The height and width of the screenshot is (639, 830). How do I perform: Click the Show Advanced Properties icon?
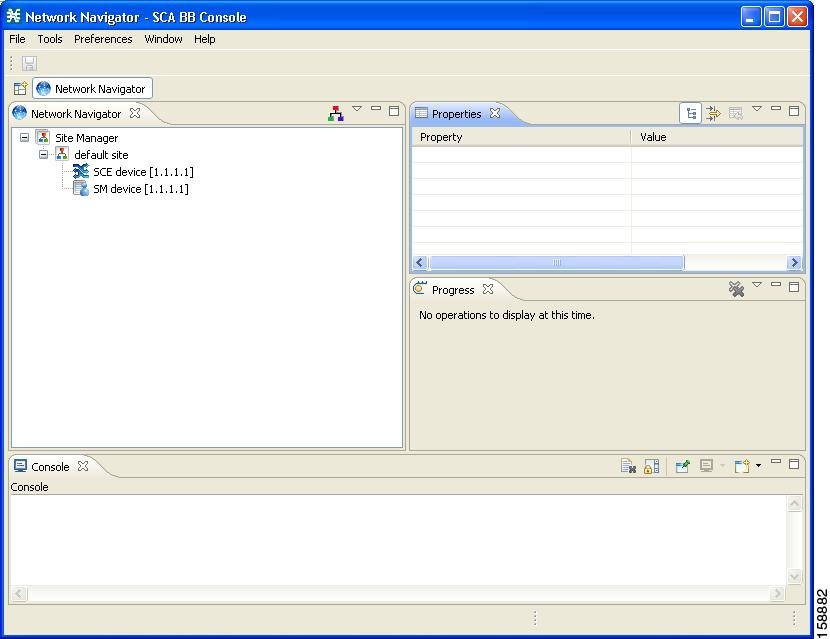point(713,113)
